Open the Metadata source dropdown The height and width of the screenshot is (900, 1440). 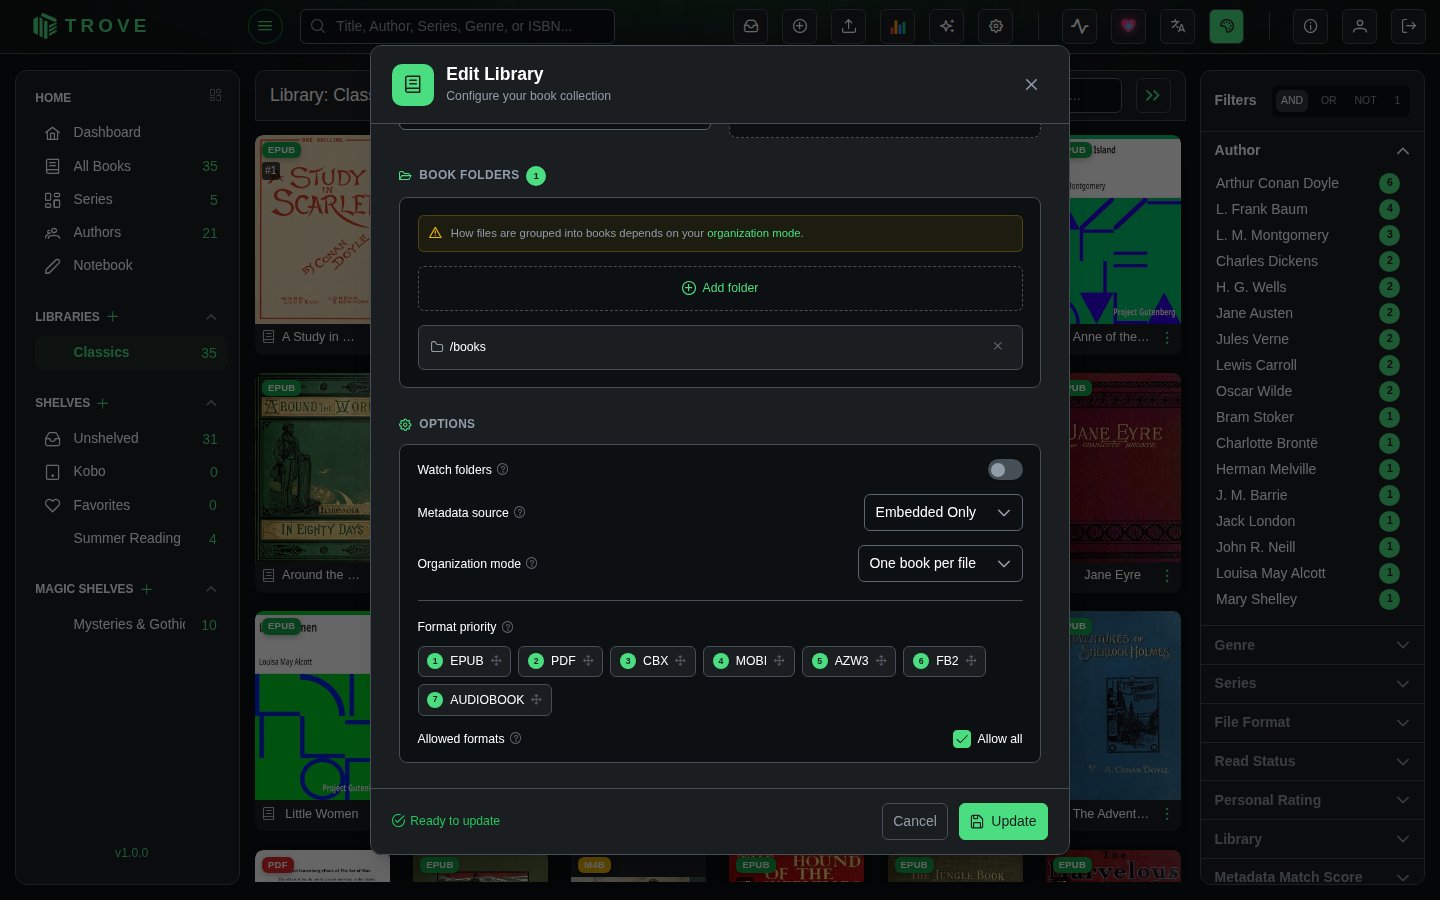coord(943,512)
